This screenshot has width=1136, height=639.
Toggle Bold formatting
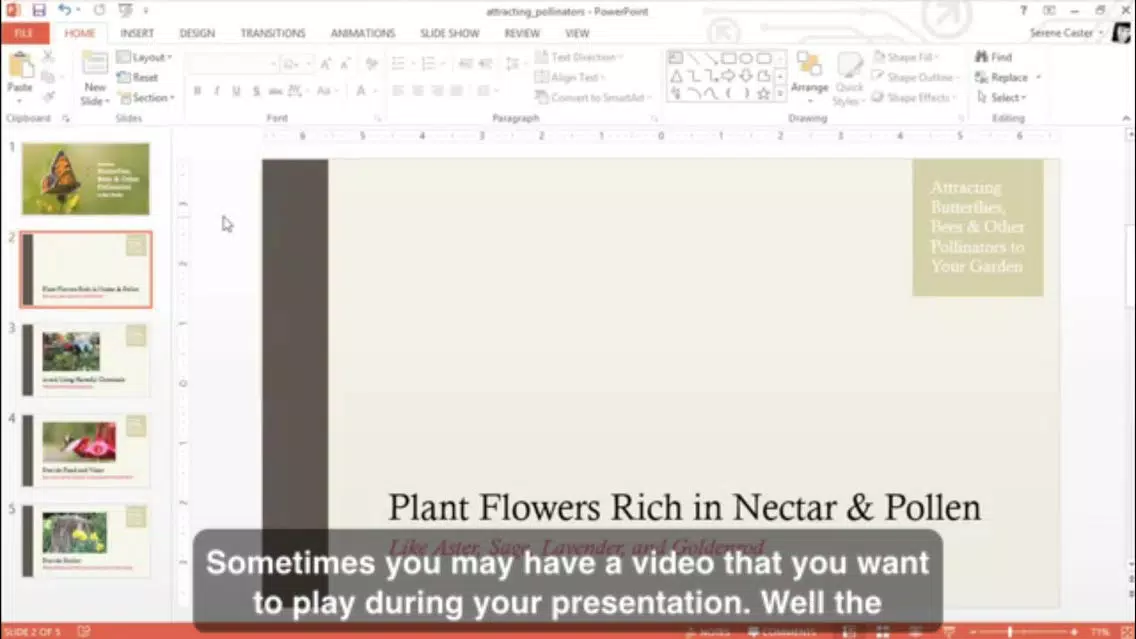[197, 91]
